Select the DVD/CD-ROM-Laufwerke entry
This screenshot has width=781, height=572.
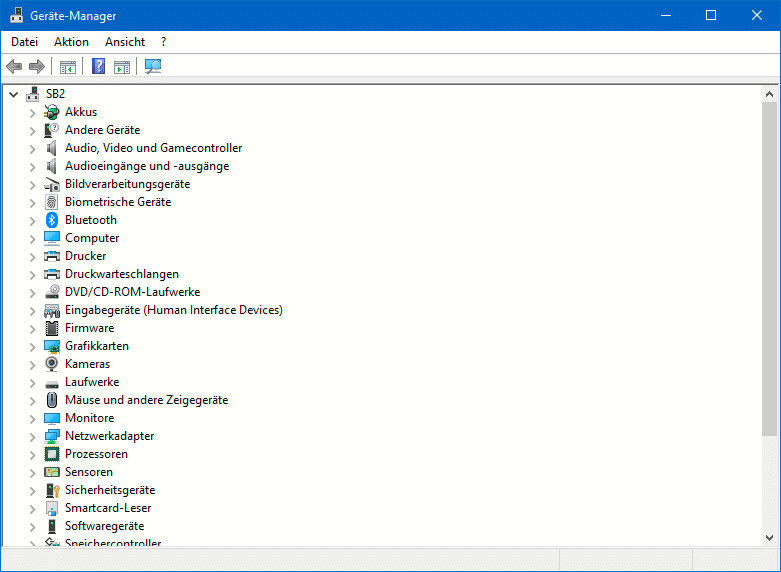[132, 292]
